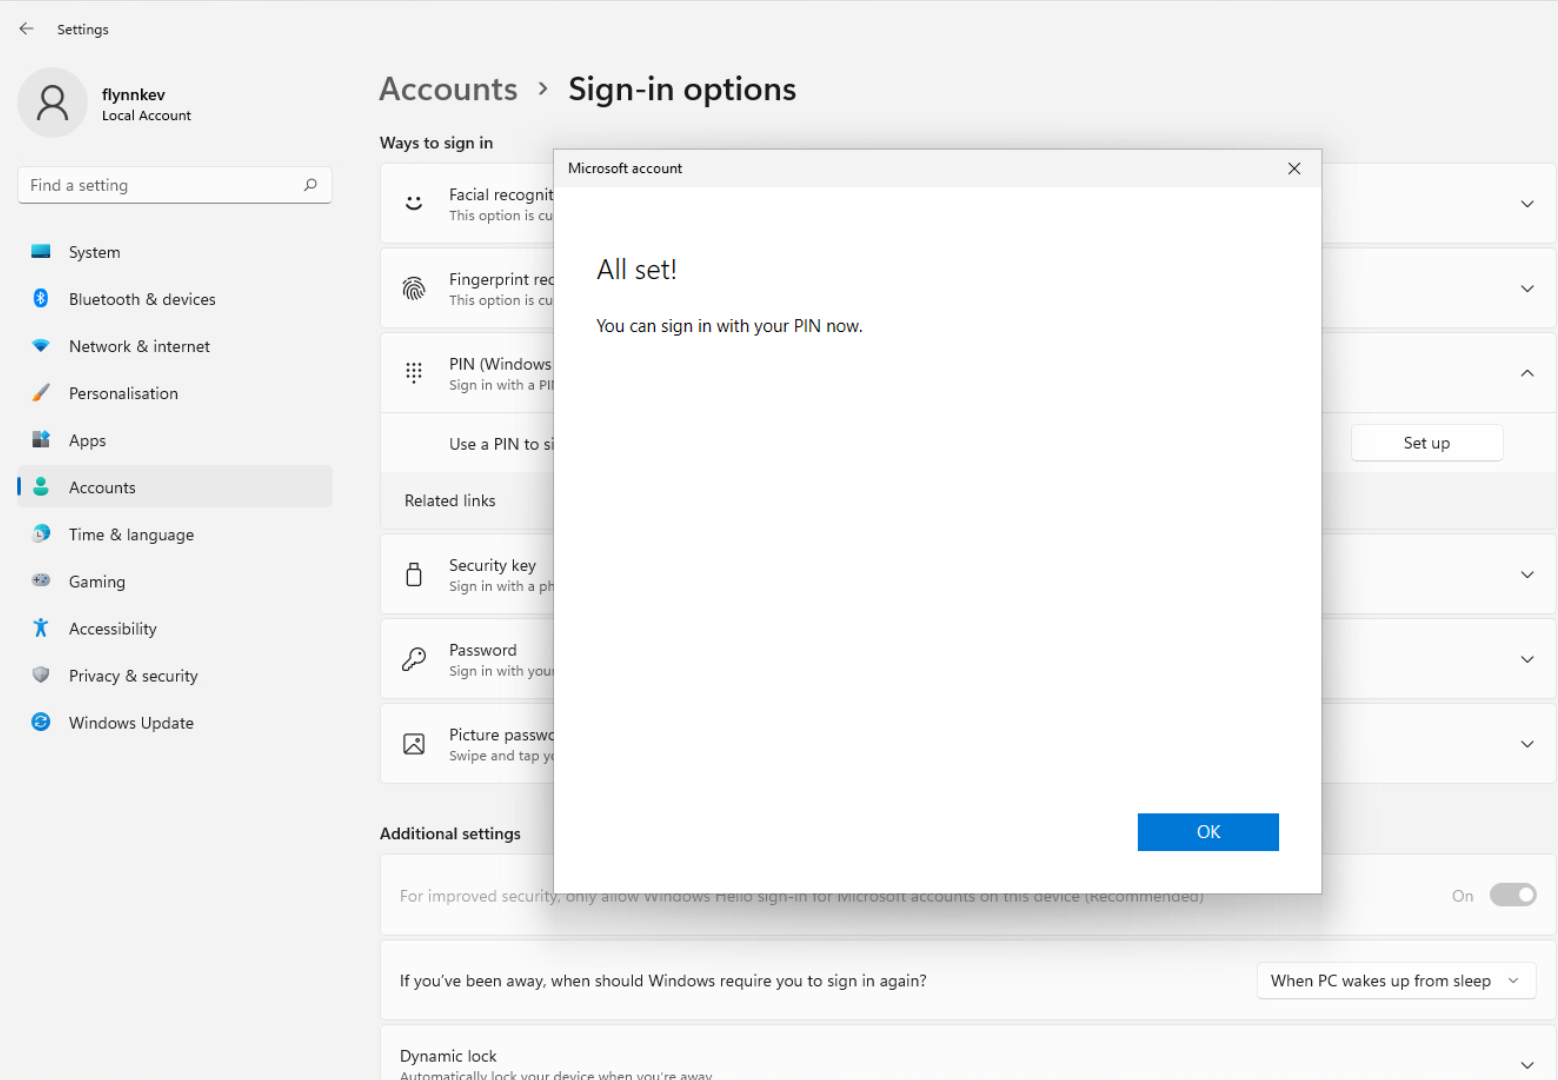
Task: Click the Security key USB icon
Action: [414, 575]
